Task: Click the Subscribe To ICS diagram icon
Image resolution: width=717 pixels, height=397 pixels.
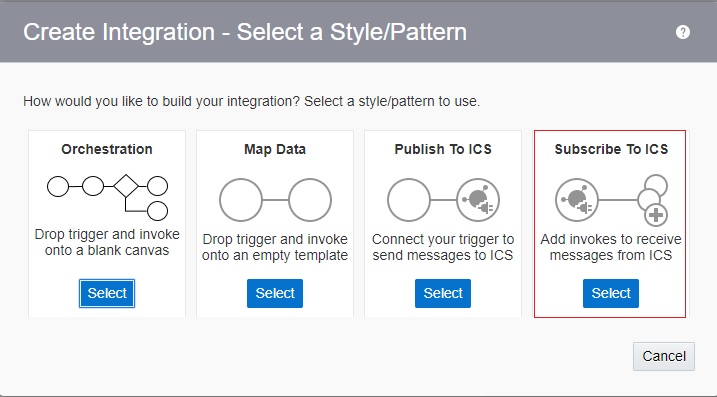Action: point(611,200)
